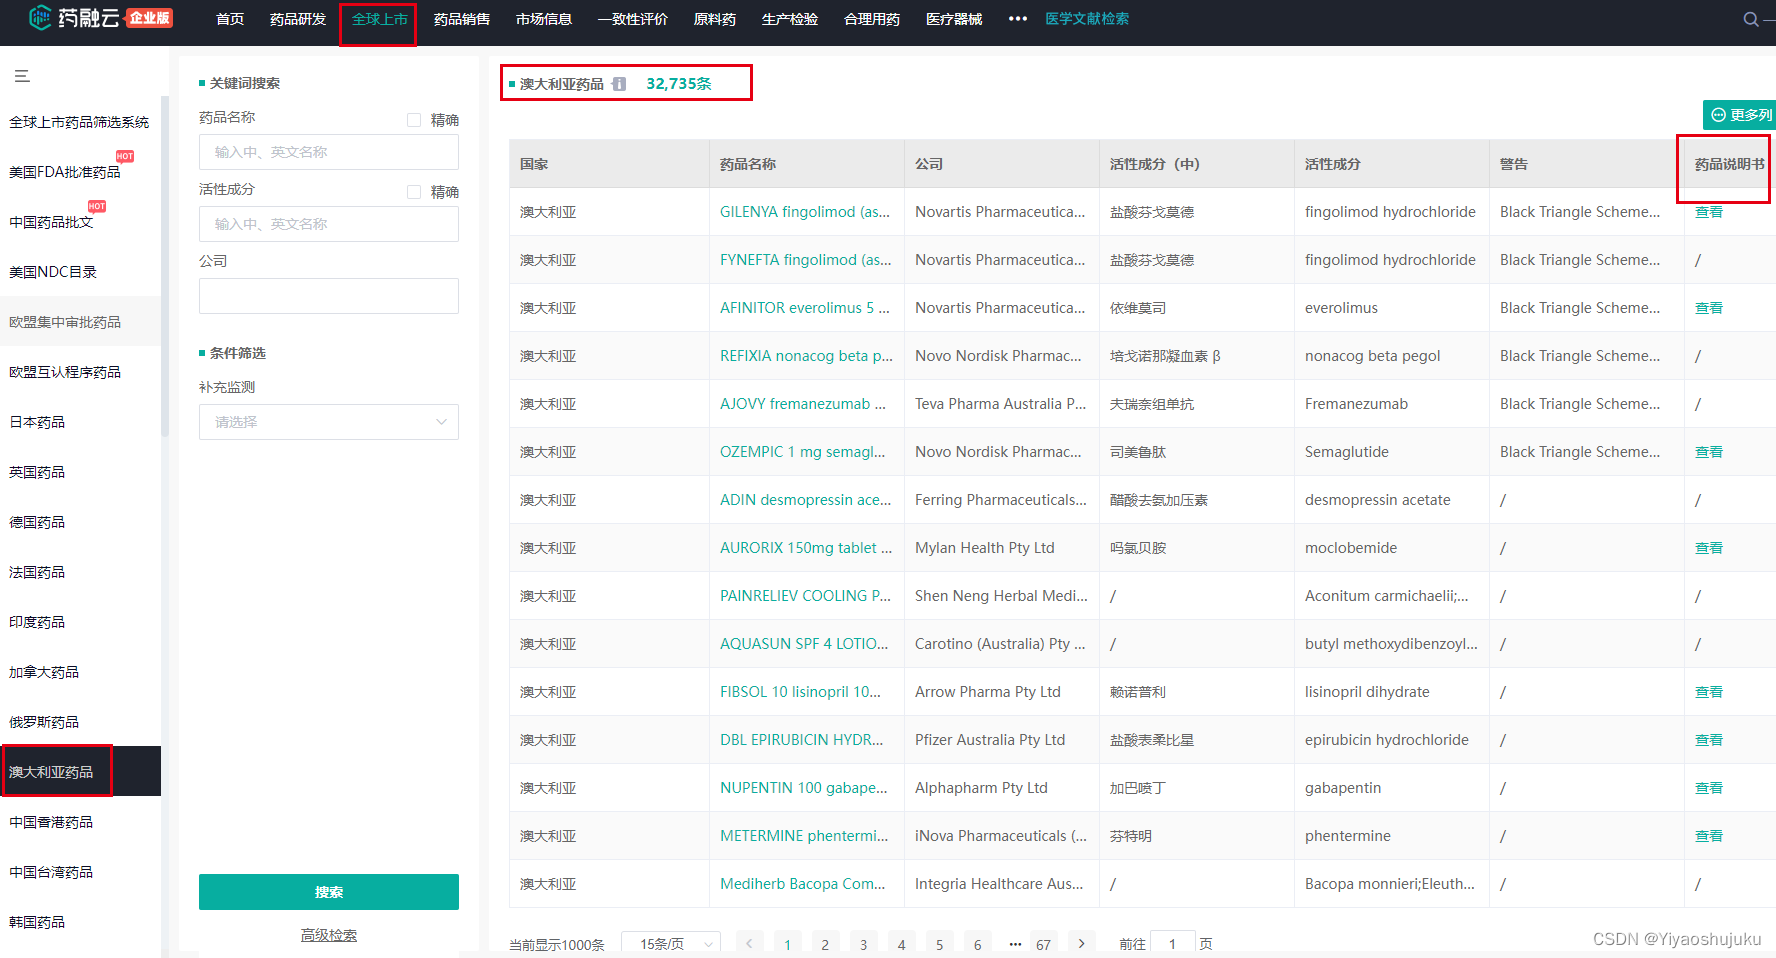Click 查看 for the METERMINE row

pyautogui.click(x=1709, y=836)
